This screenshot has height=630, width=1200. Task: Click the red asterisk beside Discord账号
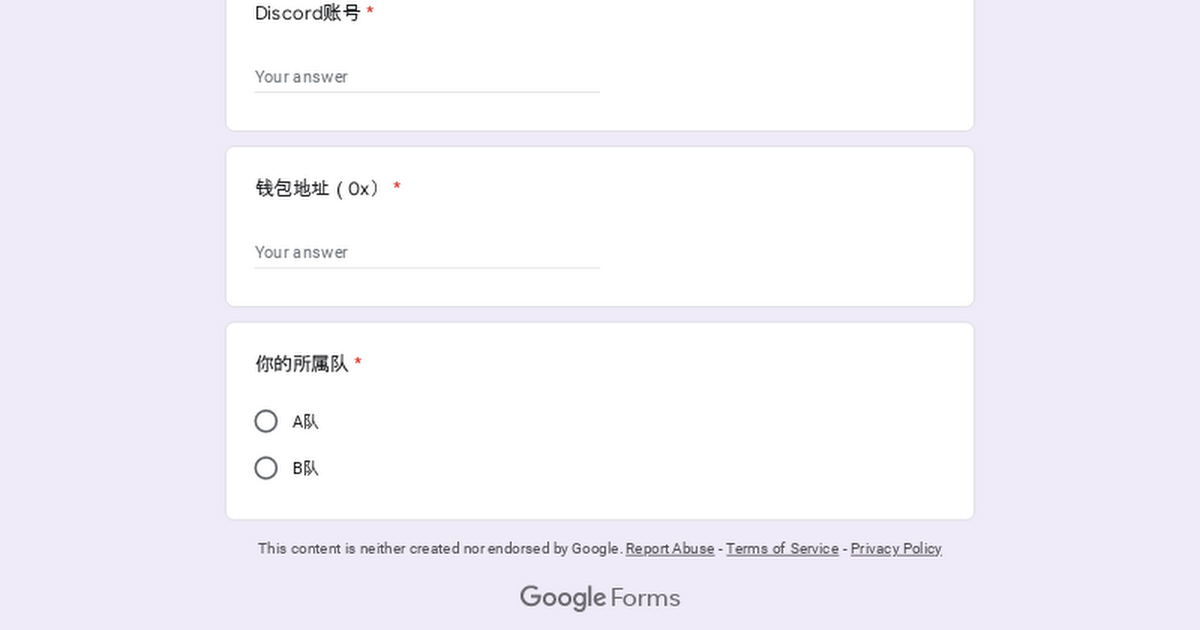(x=370, y=12)
